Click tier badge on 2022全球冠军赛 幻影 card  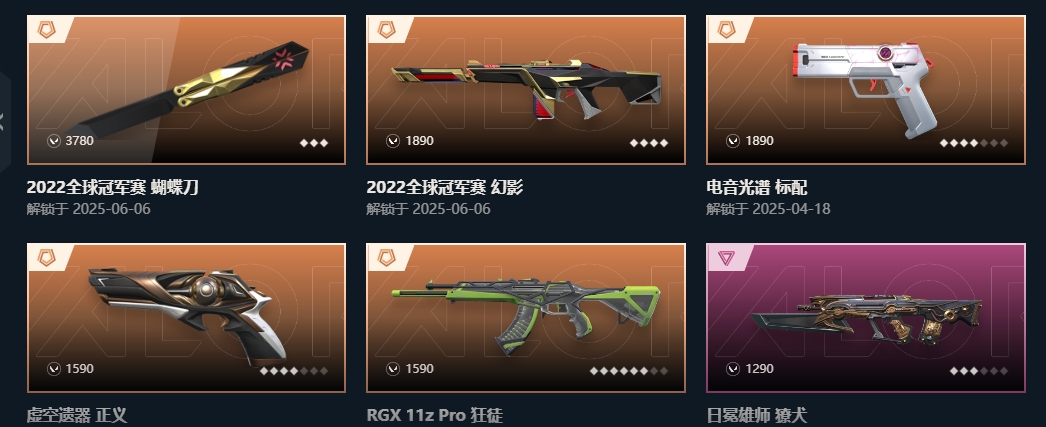tap(387, 29)
